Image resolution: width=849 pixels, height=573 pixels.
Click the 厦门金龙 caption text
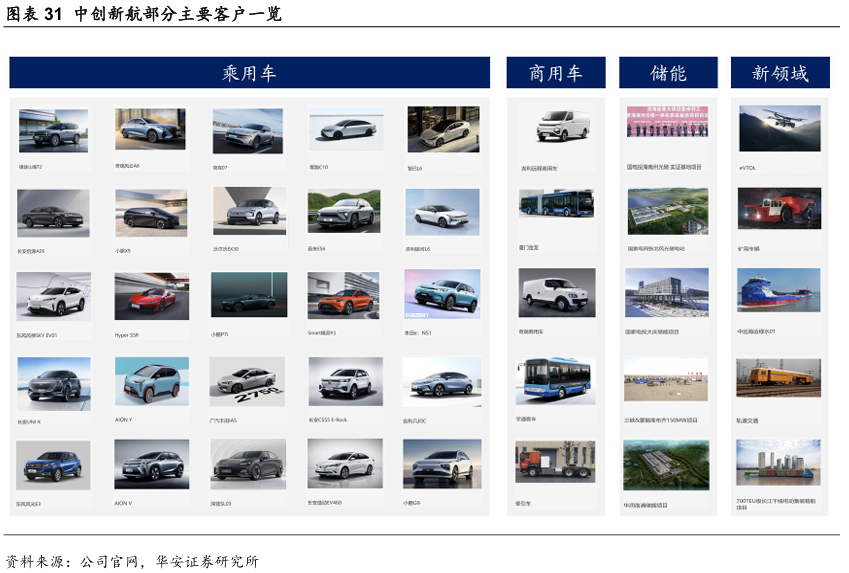tap(528, 248)
